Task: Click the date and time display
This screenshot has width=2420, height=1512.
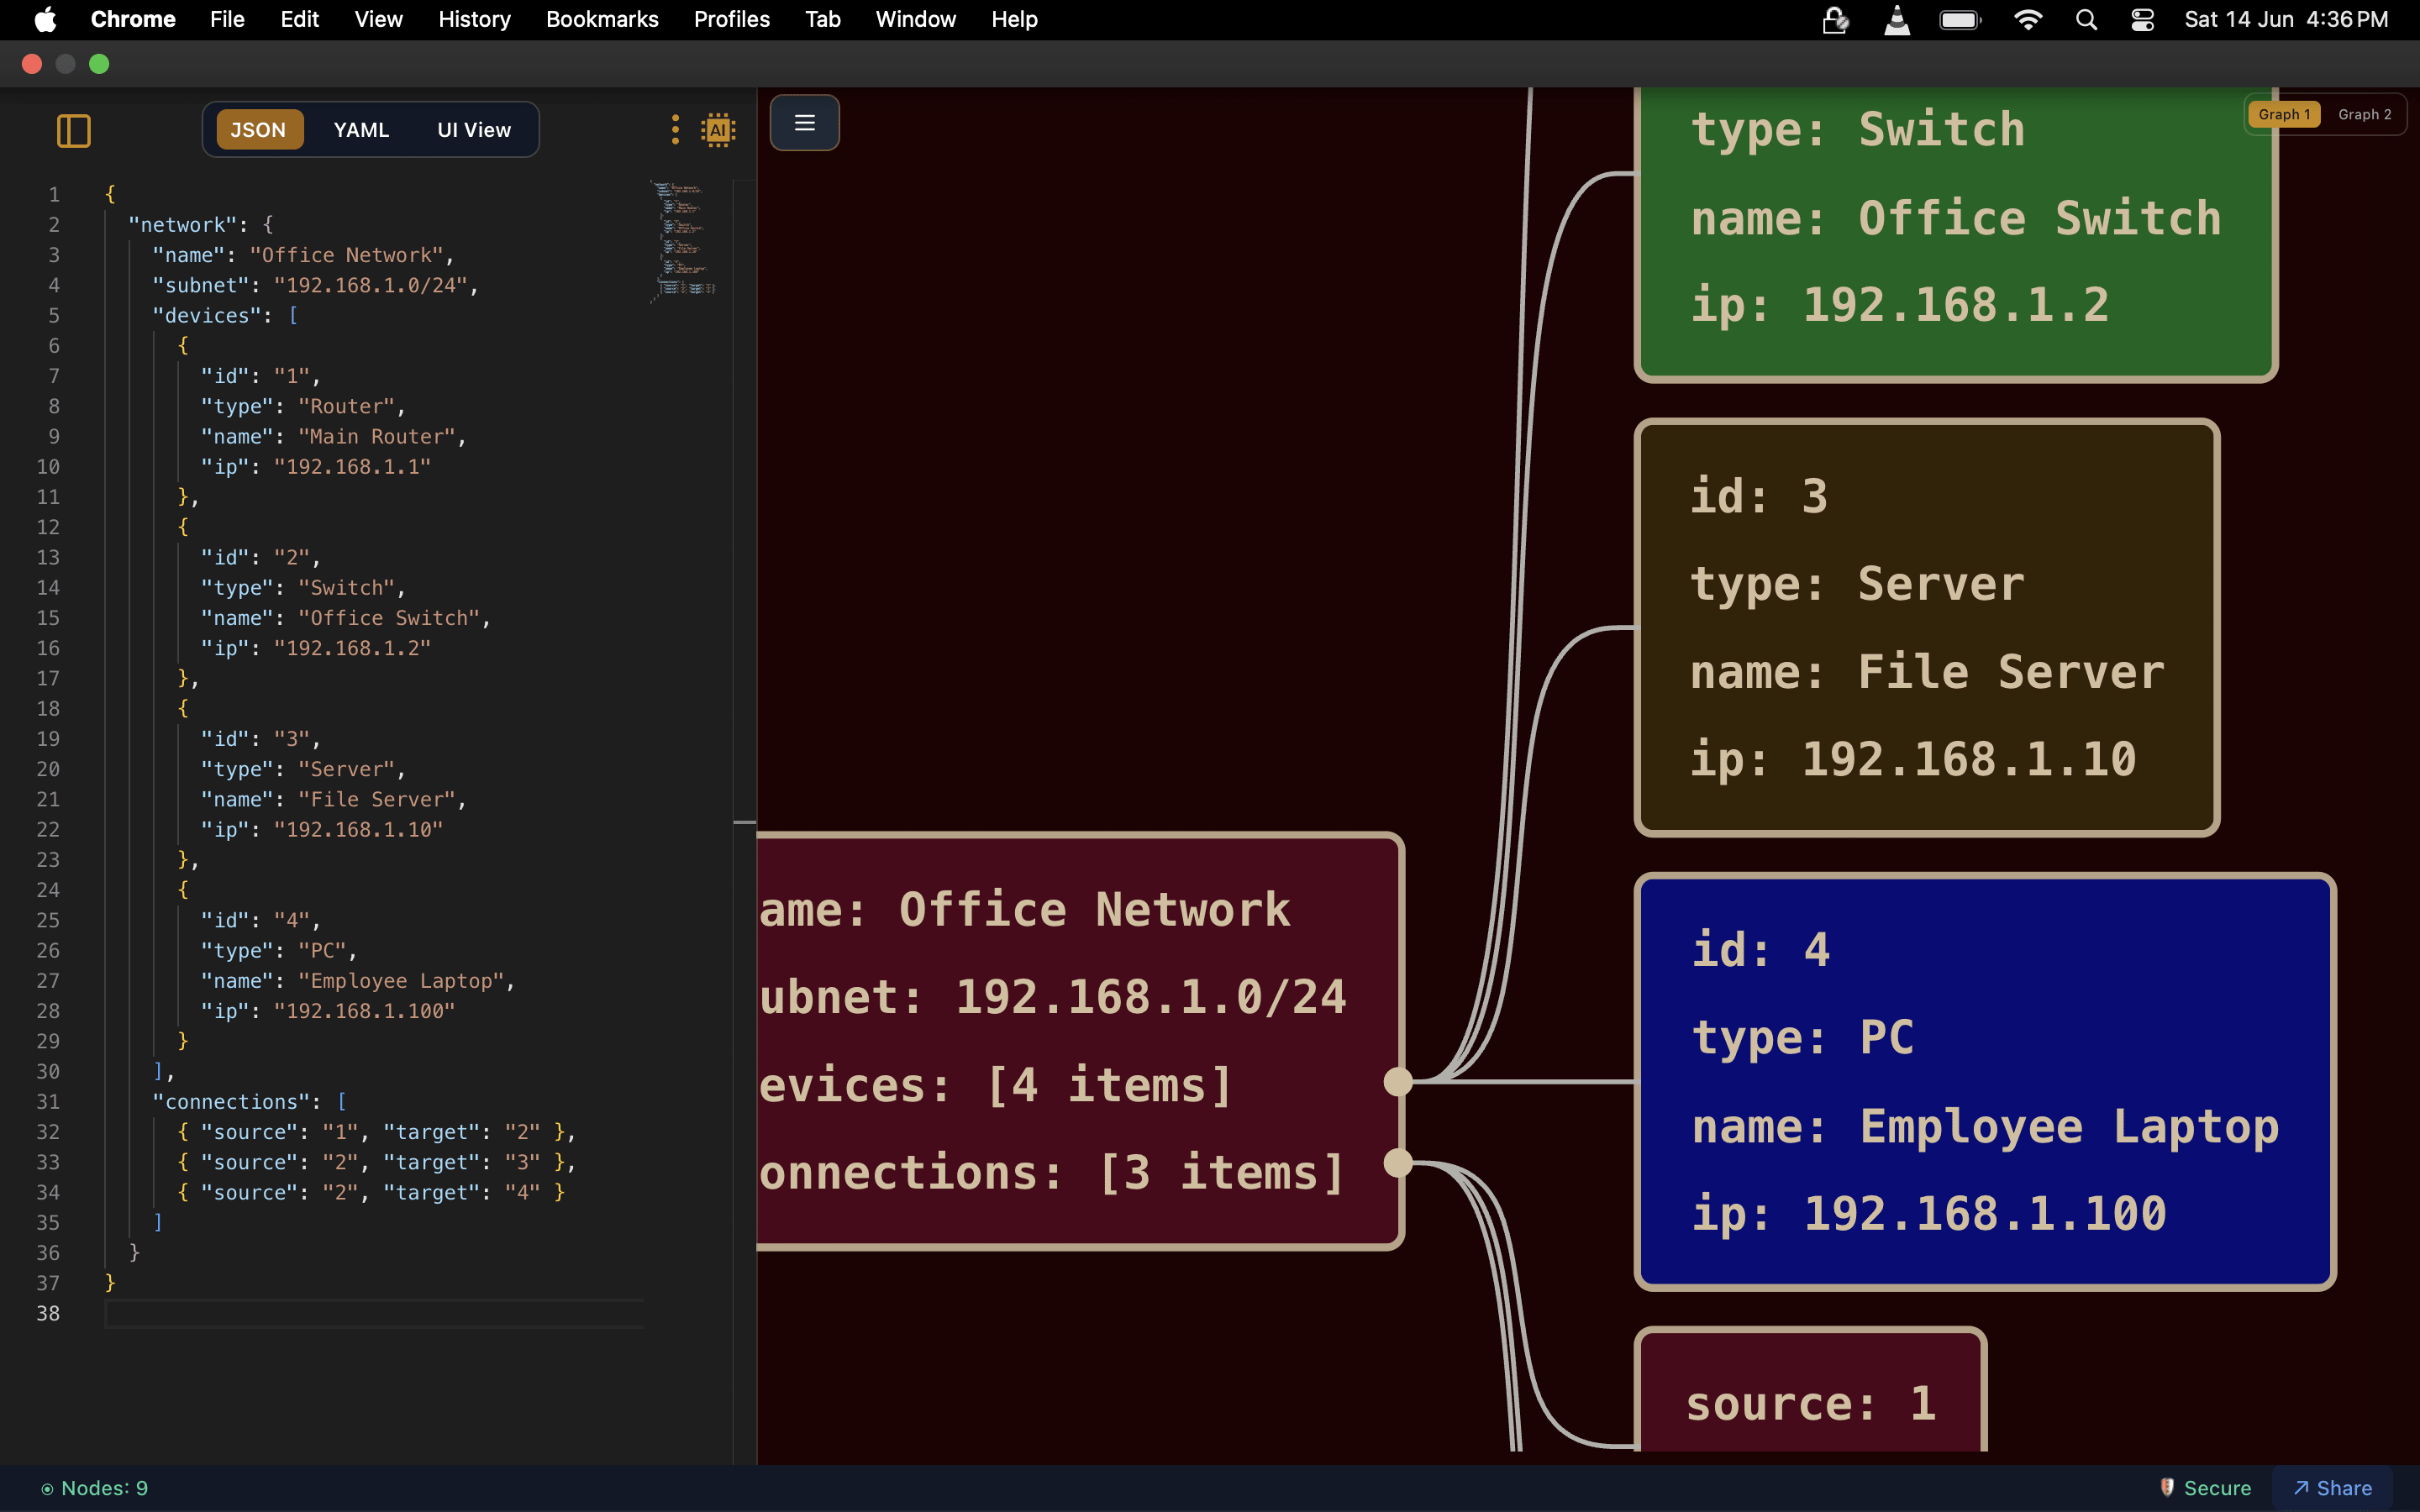Action: (x=2286, y=19)
